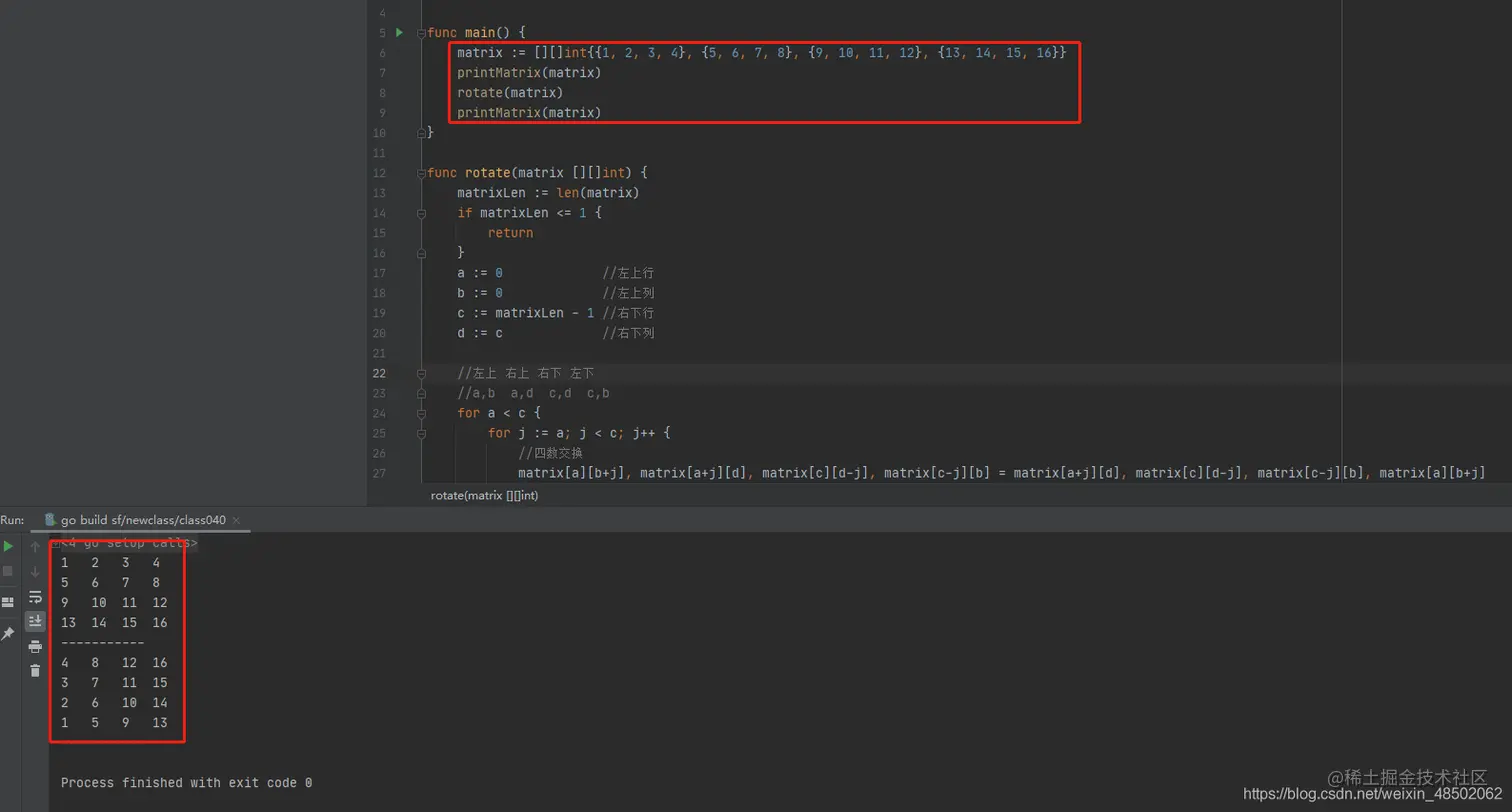This screenshot has height=812, width=1512.
Task: Close the go build run tab
Action: pyautogui.click(x=238, y=520)
